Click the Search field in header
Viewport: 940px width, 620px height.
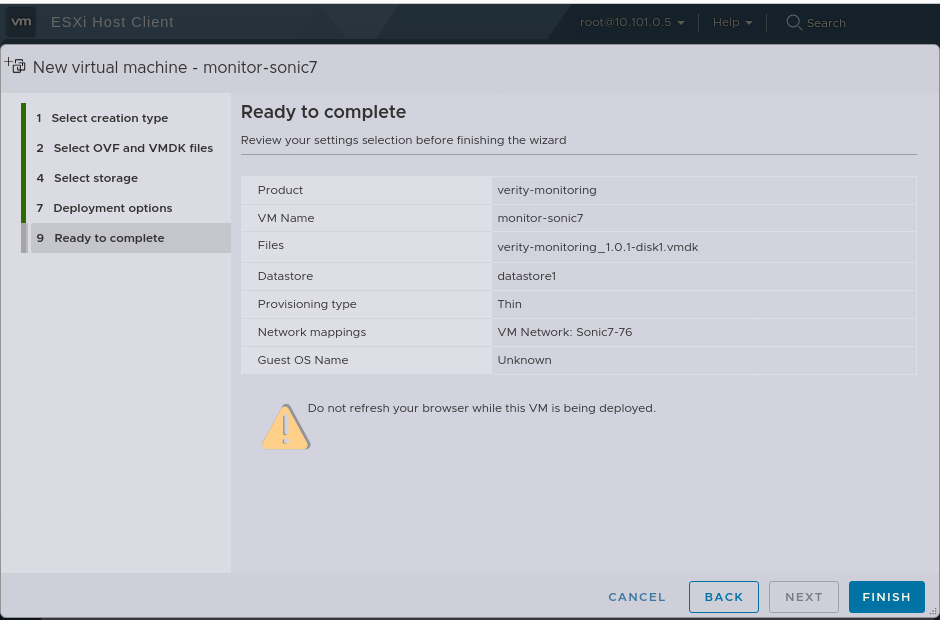coord(826,23)
